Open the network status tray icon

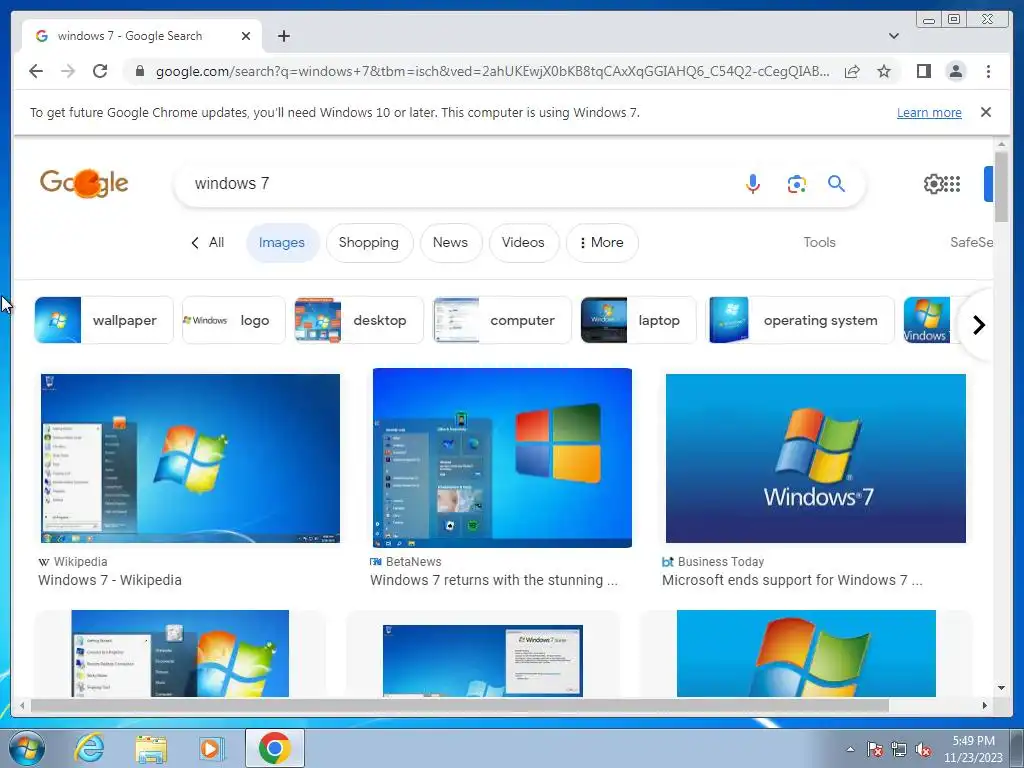point(899,750)
